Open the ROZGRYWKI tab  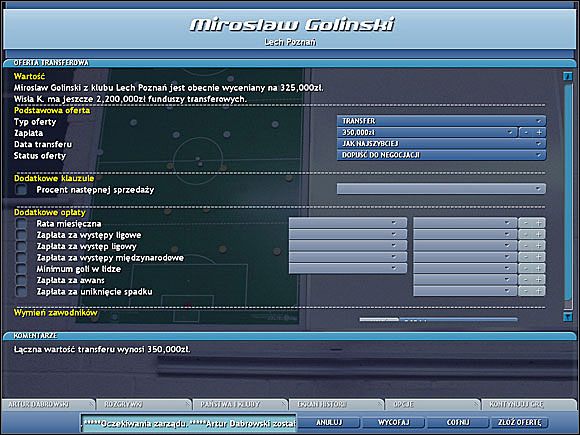pyautogui.click(x=144, y=404)
